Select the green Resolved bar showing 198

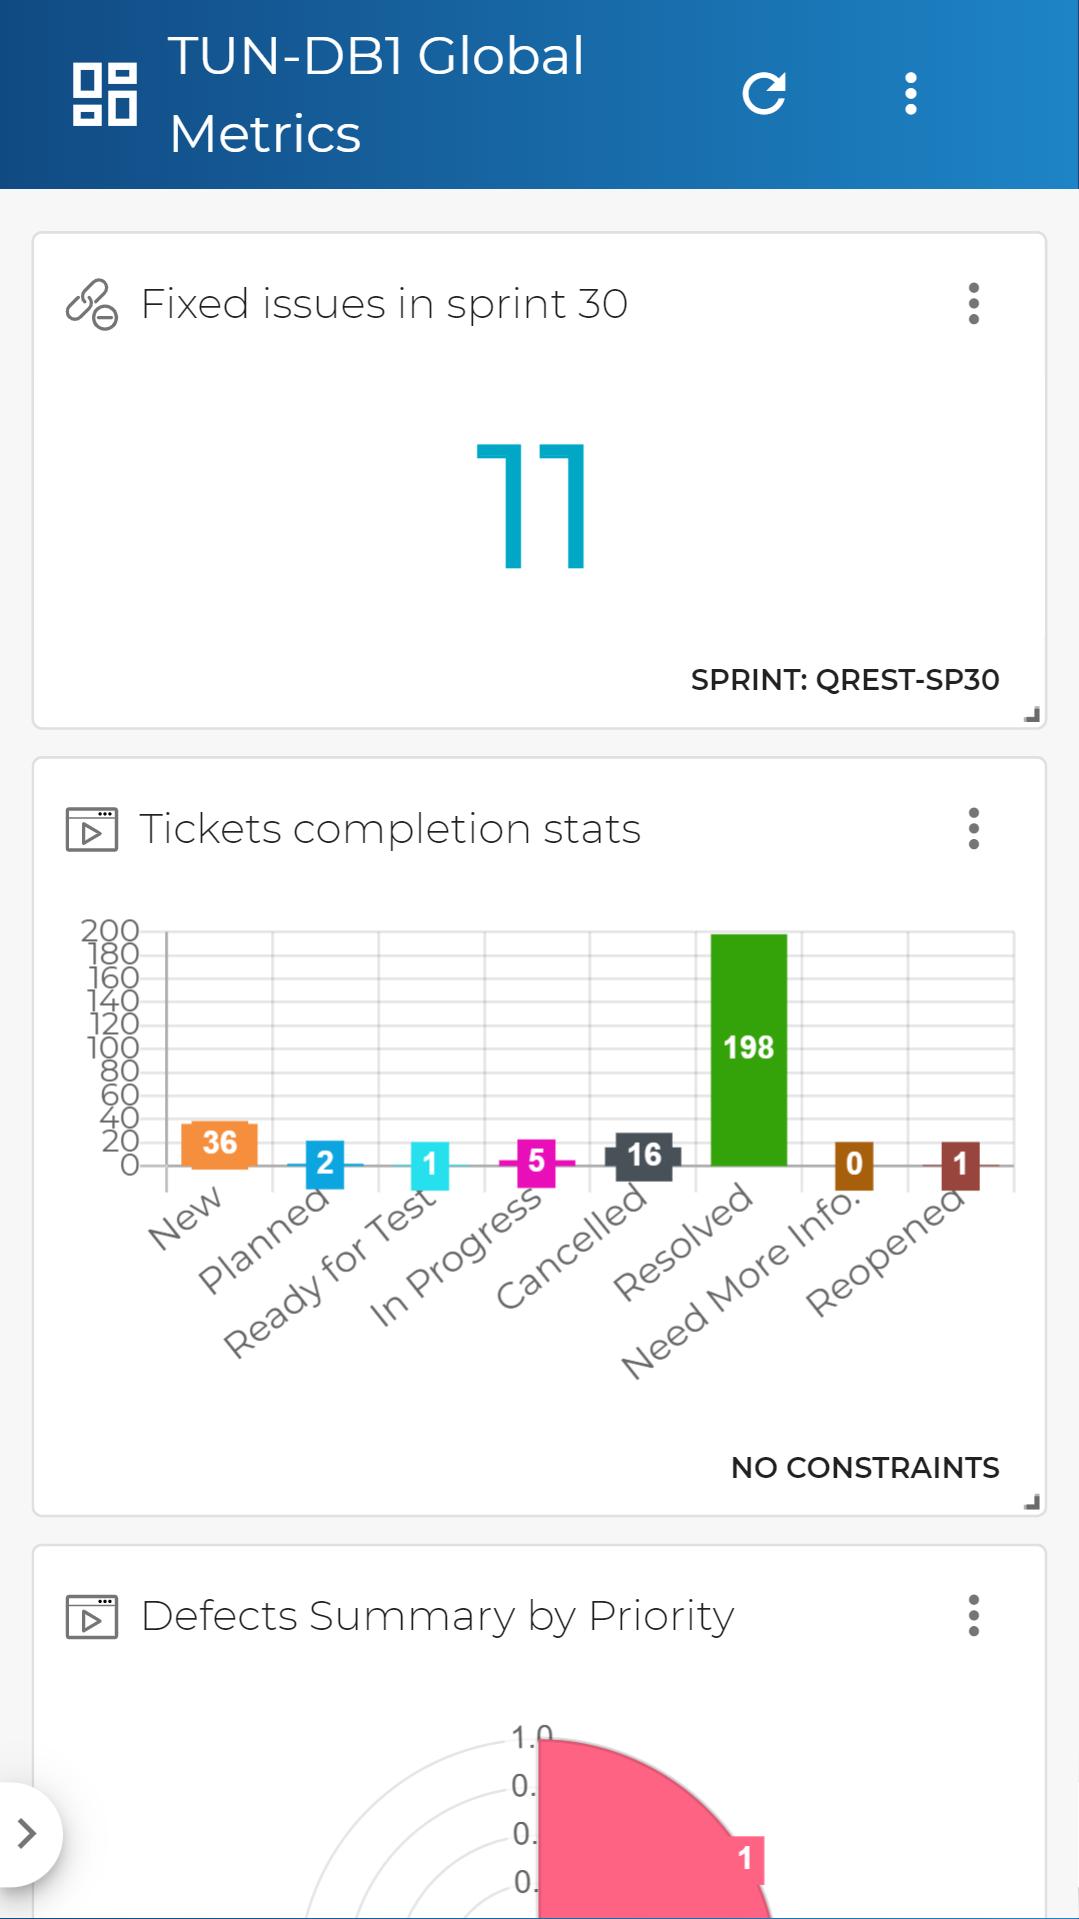click(749, 1049)
